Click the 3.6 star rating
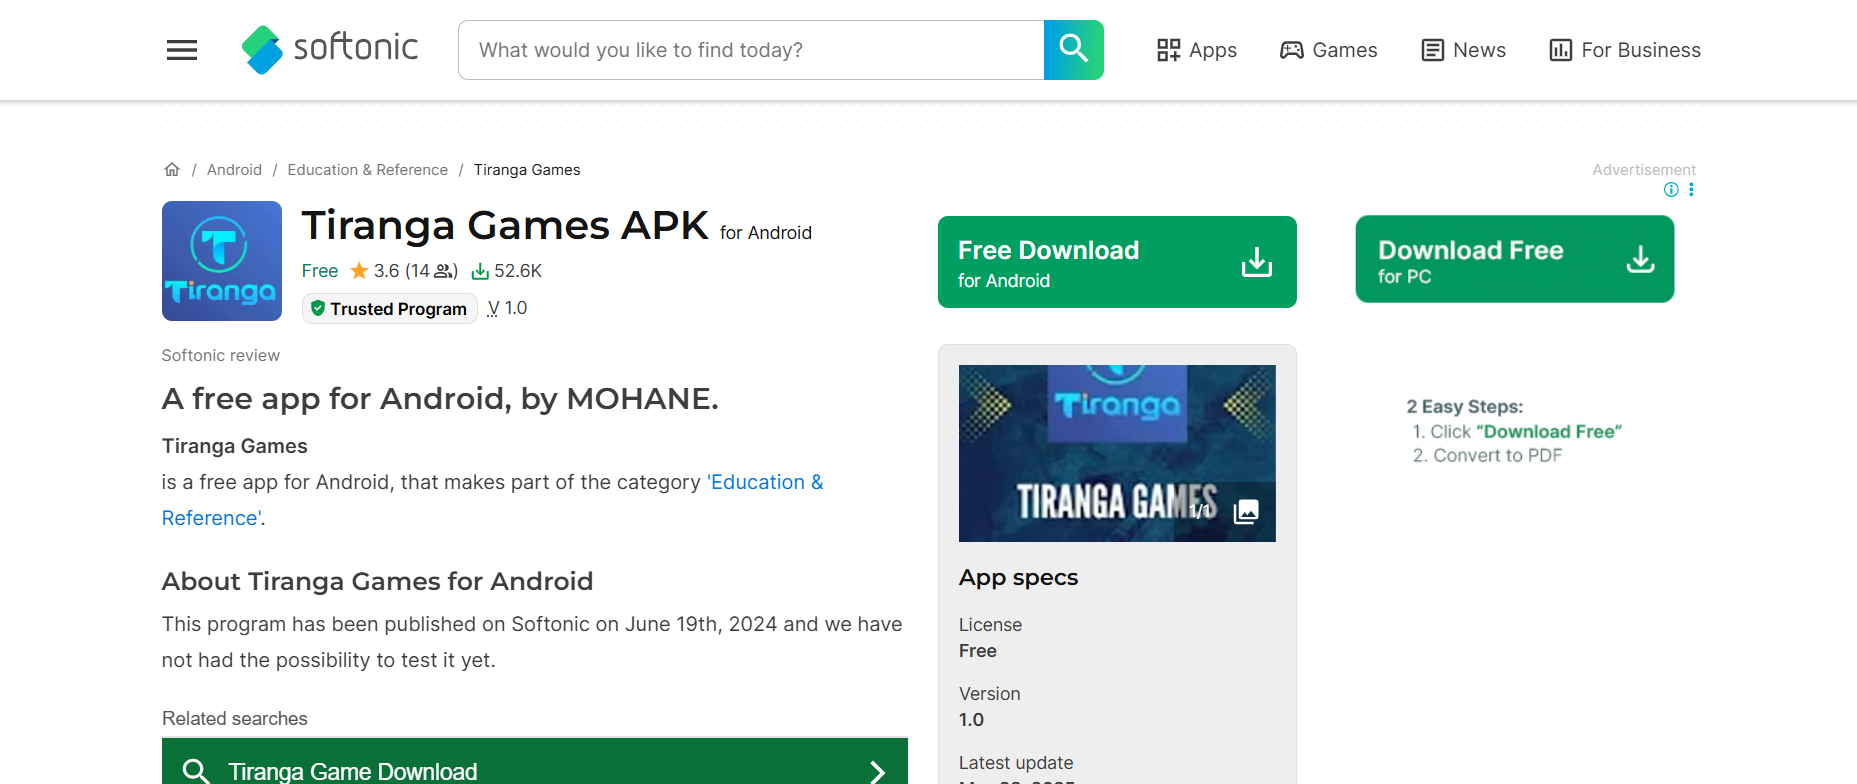This screenshot has height=784, width=1857. [404, 271]
